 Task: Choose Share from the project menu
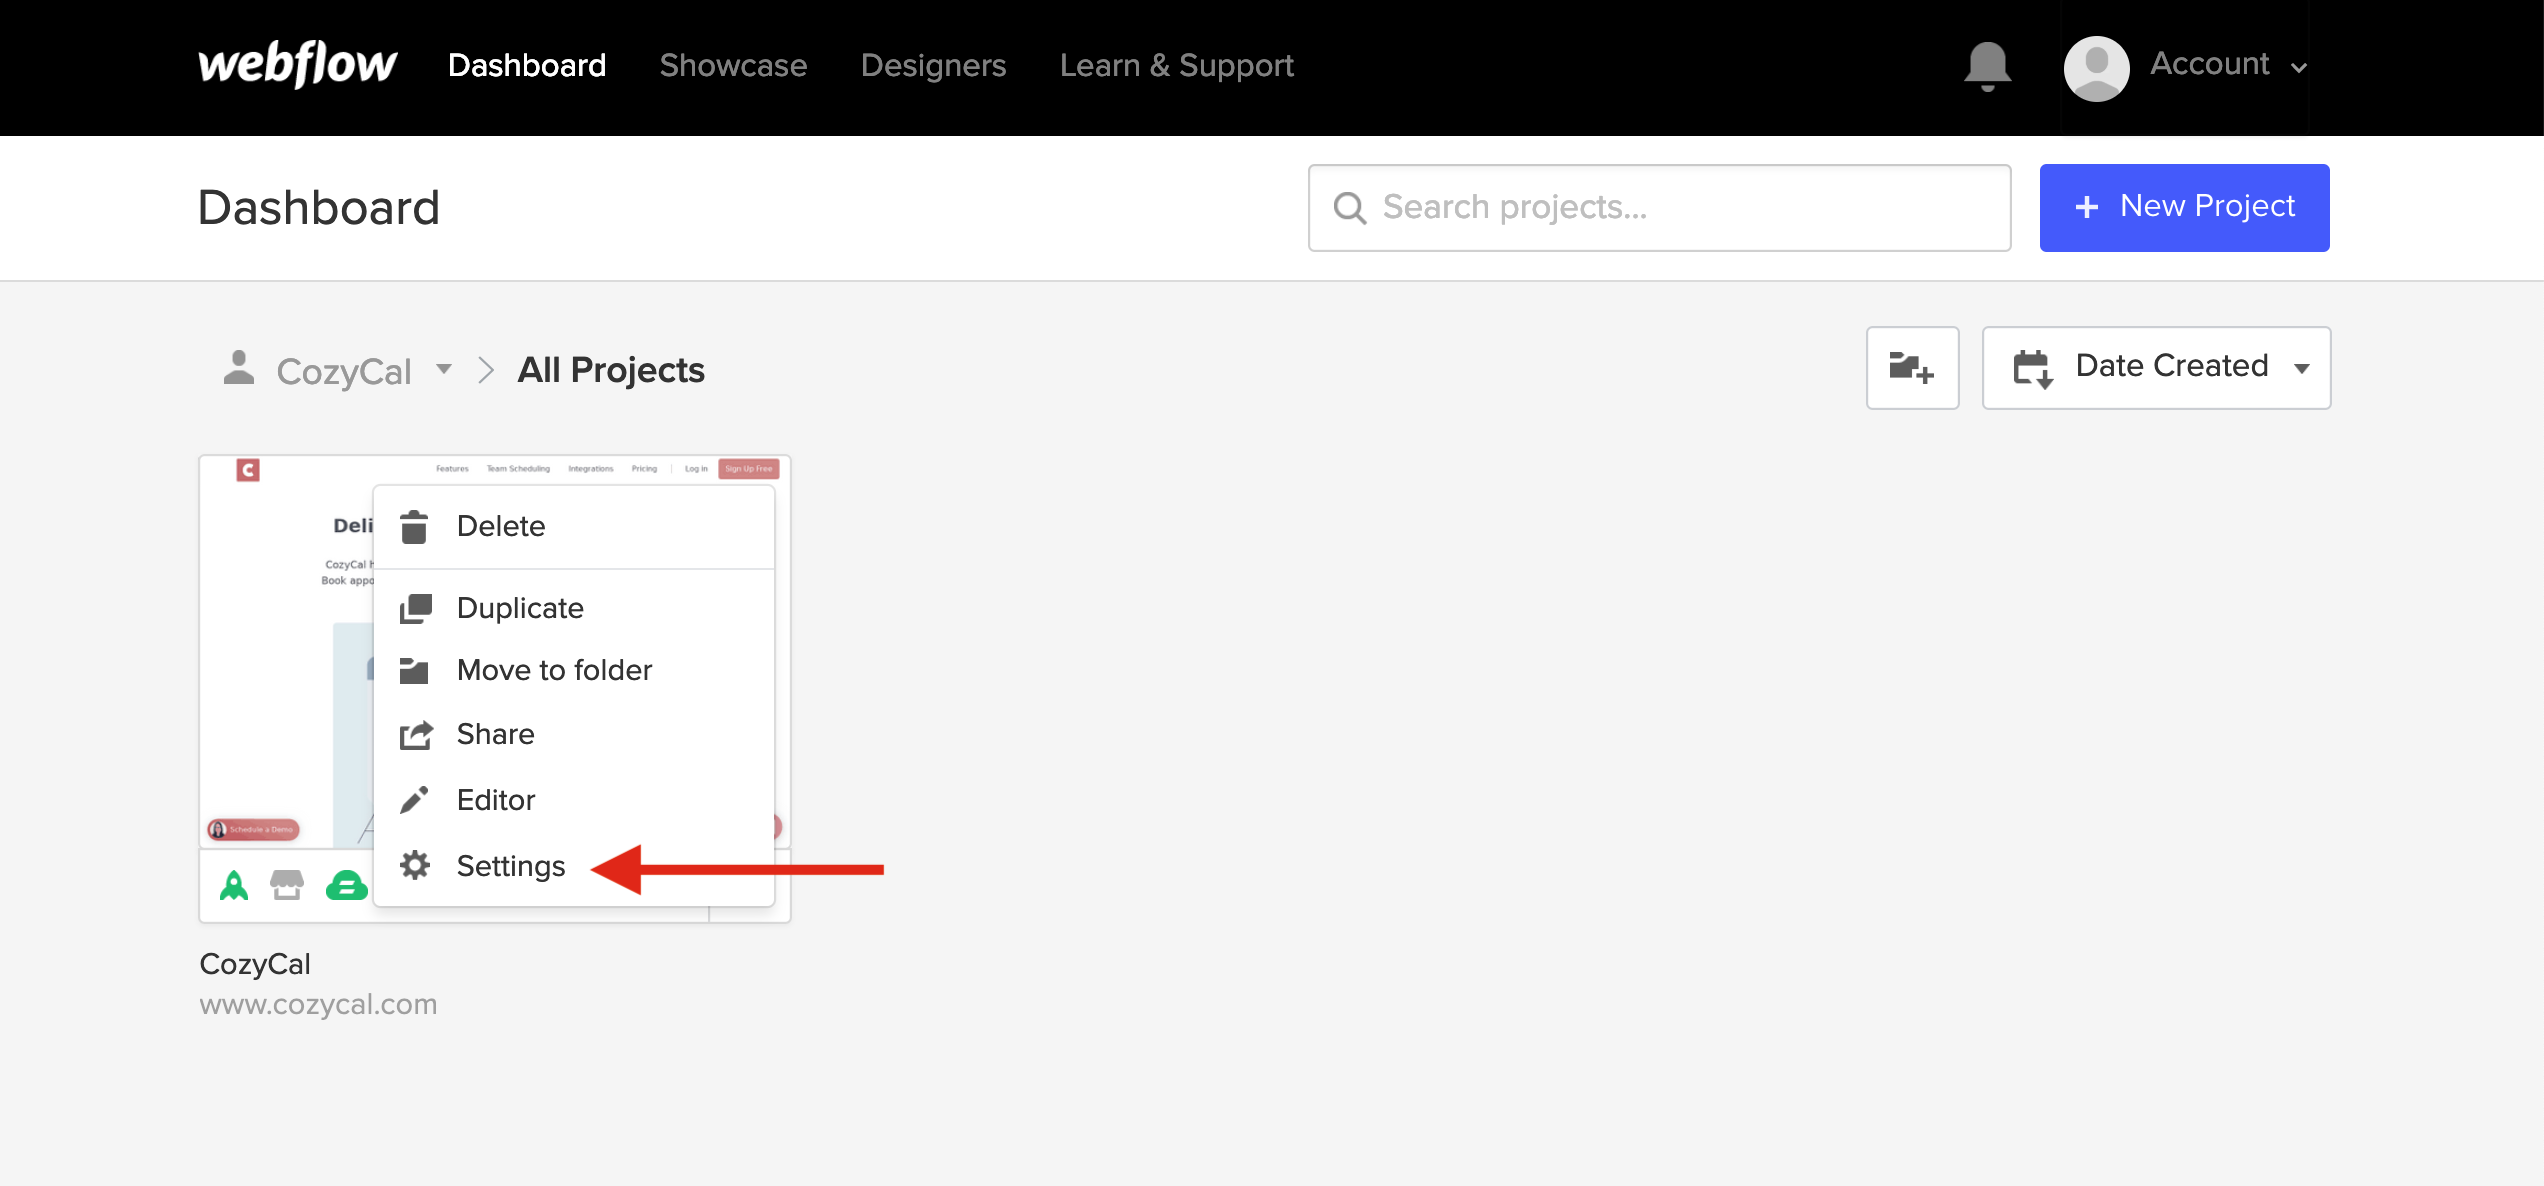click(x=495, y=734)
